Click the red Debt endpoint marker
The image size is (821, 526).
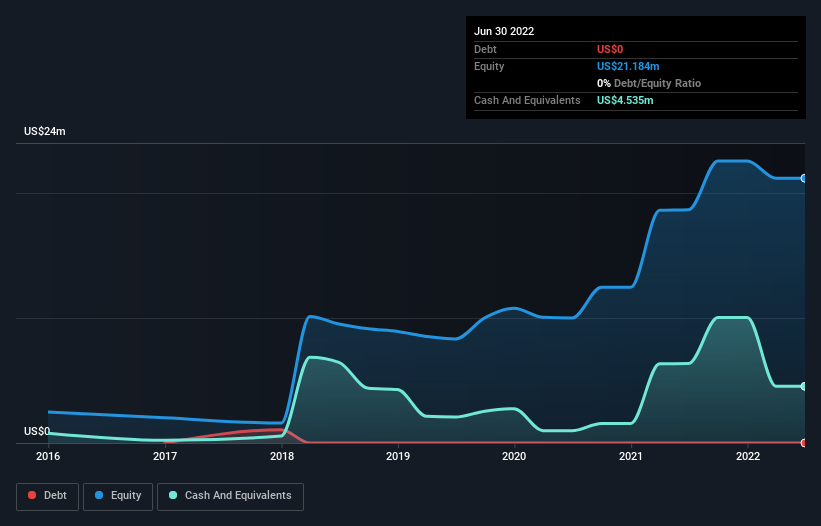pos(804,443)
